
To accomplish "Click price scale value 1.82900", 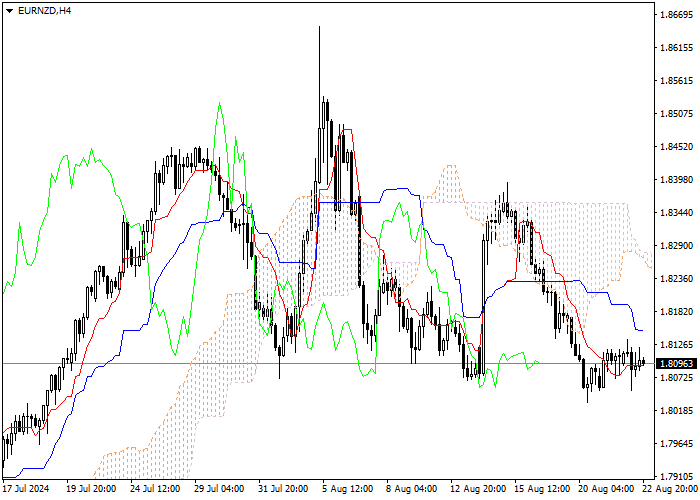I will [676, 246].
